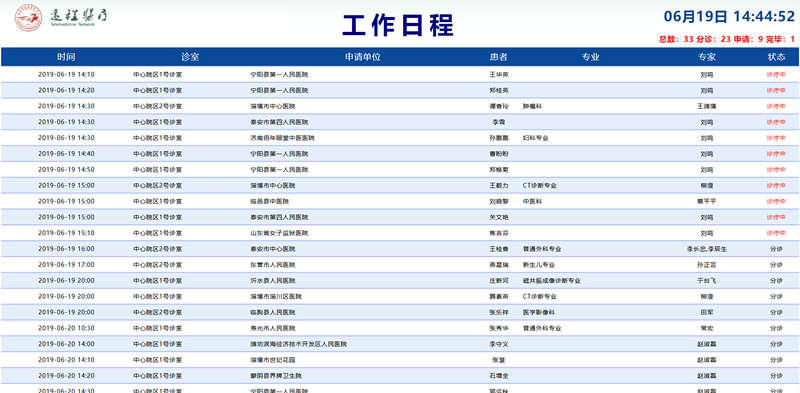Click patient name 张秀华
Viewport: 800px width, 393px height.
499,328
